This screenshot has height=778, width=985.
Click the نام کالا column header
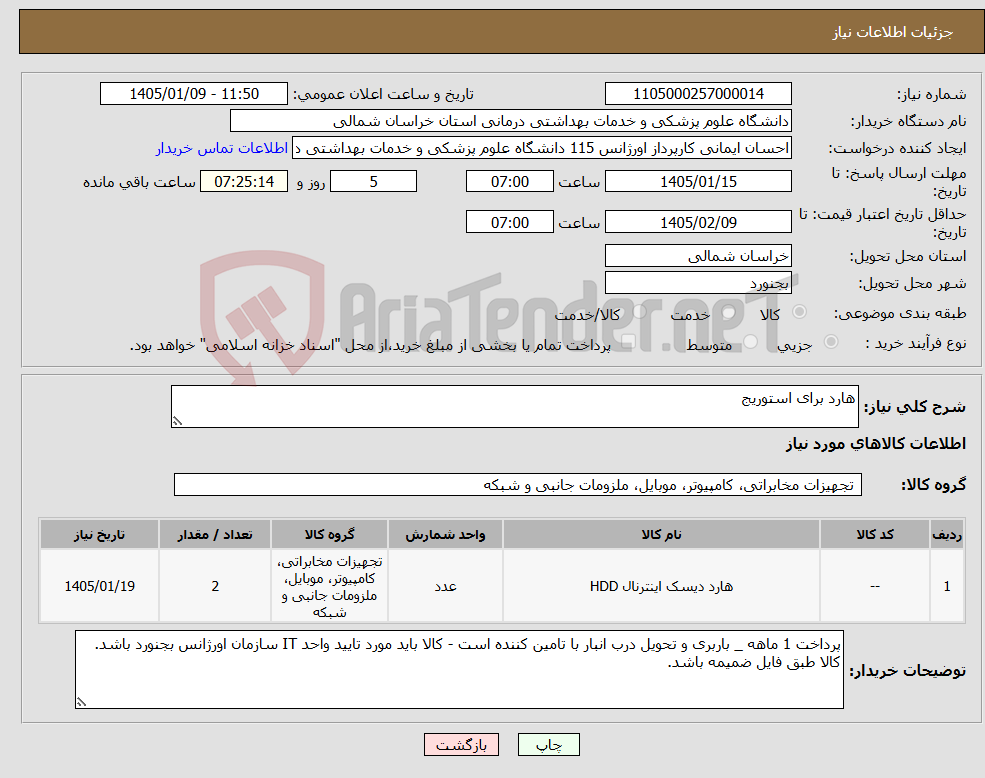661,534
